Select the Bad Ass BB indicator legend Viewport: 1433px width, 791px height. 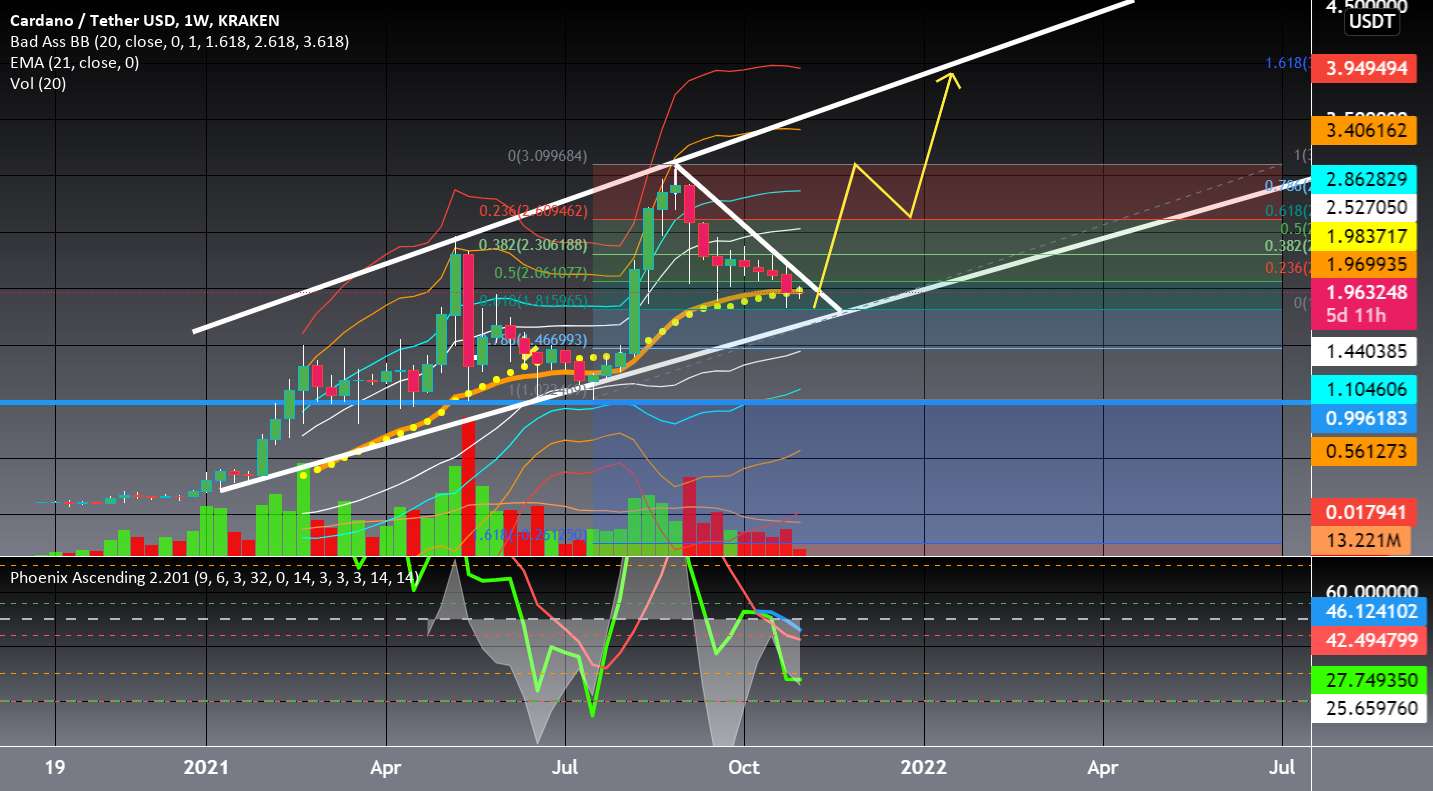(179, 42)
